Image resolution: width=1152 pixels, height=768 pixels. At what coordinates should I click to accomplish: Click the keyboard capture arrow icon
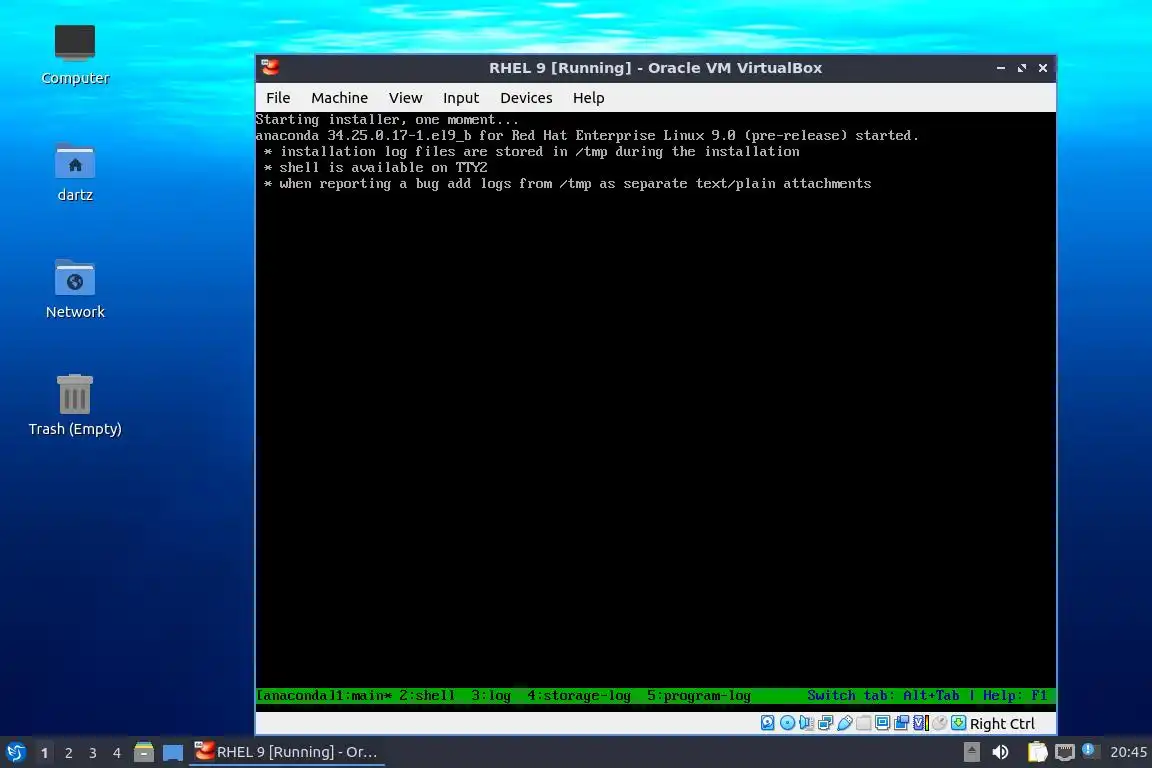tap(958, 723)
